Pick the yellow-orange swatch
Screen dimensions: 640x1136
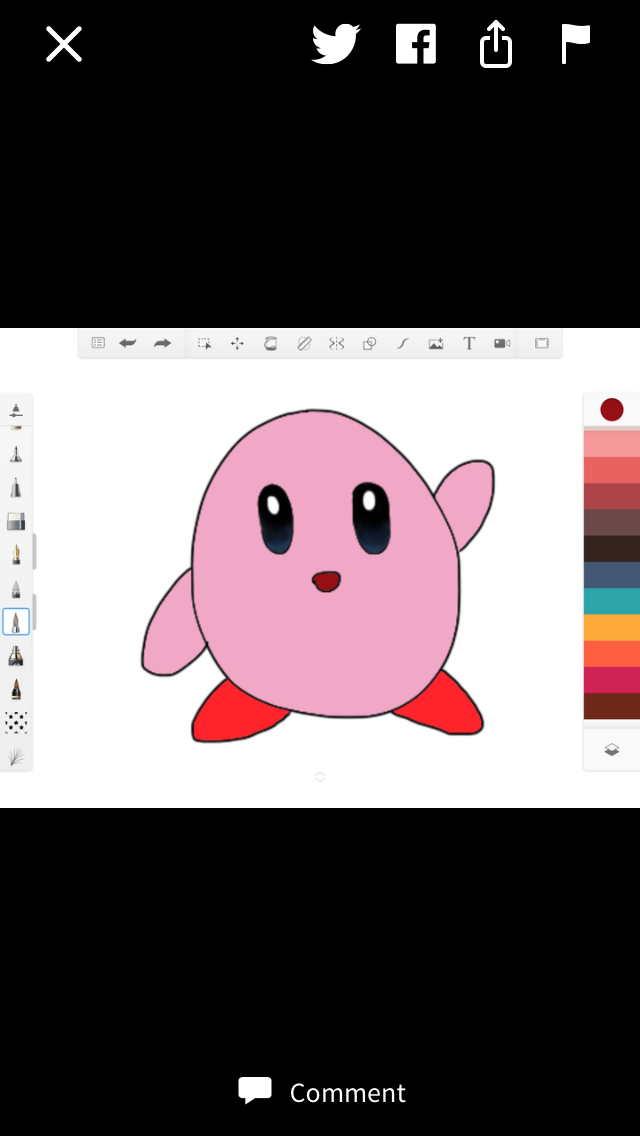tap(612, 627)
